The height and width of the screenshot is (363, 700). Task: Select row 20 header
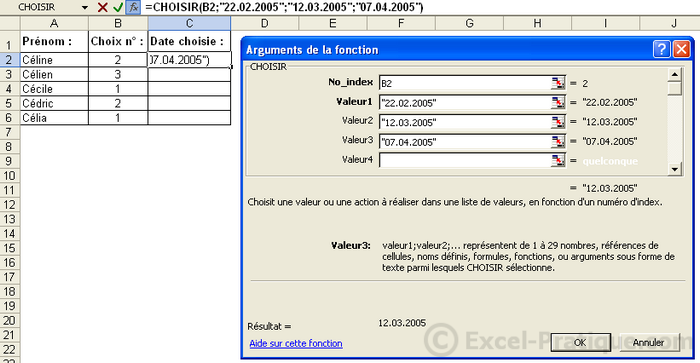pos(9,321)
